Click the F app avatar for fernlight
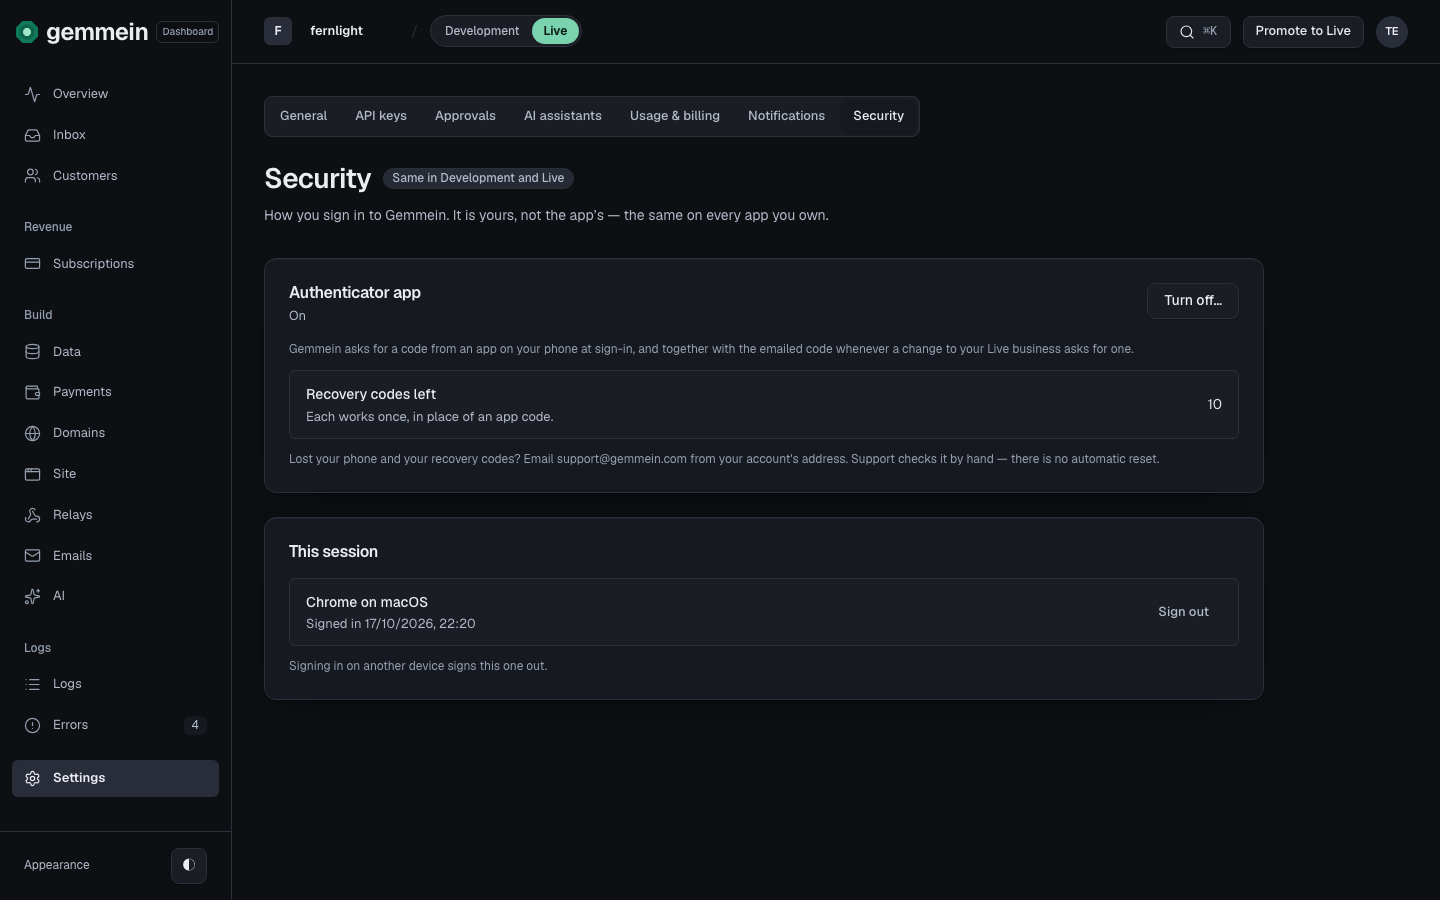Viewport: 1440px width, 900px height. tap(278, 31)
